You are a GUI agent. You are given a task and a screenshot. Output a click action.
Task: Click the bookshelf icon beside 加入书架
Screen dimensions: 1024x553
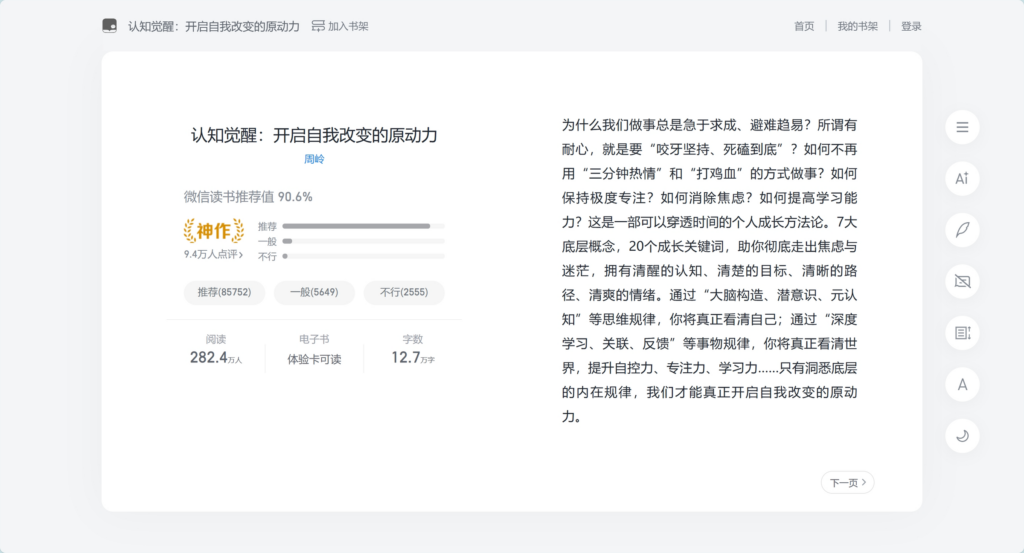tap(318, 26)
